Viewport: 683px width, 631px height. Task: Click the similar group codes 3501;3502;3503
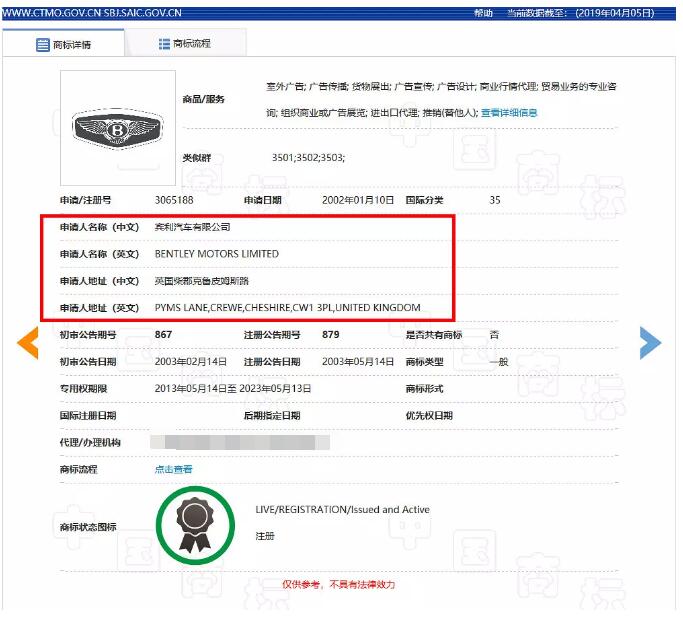point(308,158)
